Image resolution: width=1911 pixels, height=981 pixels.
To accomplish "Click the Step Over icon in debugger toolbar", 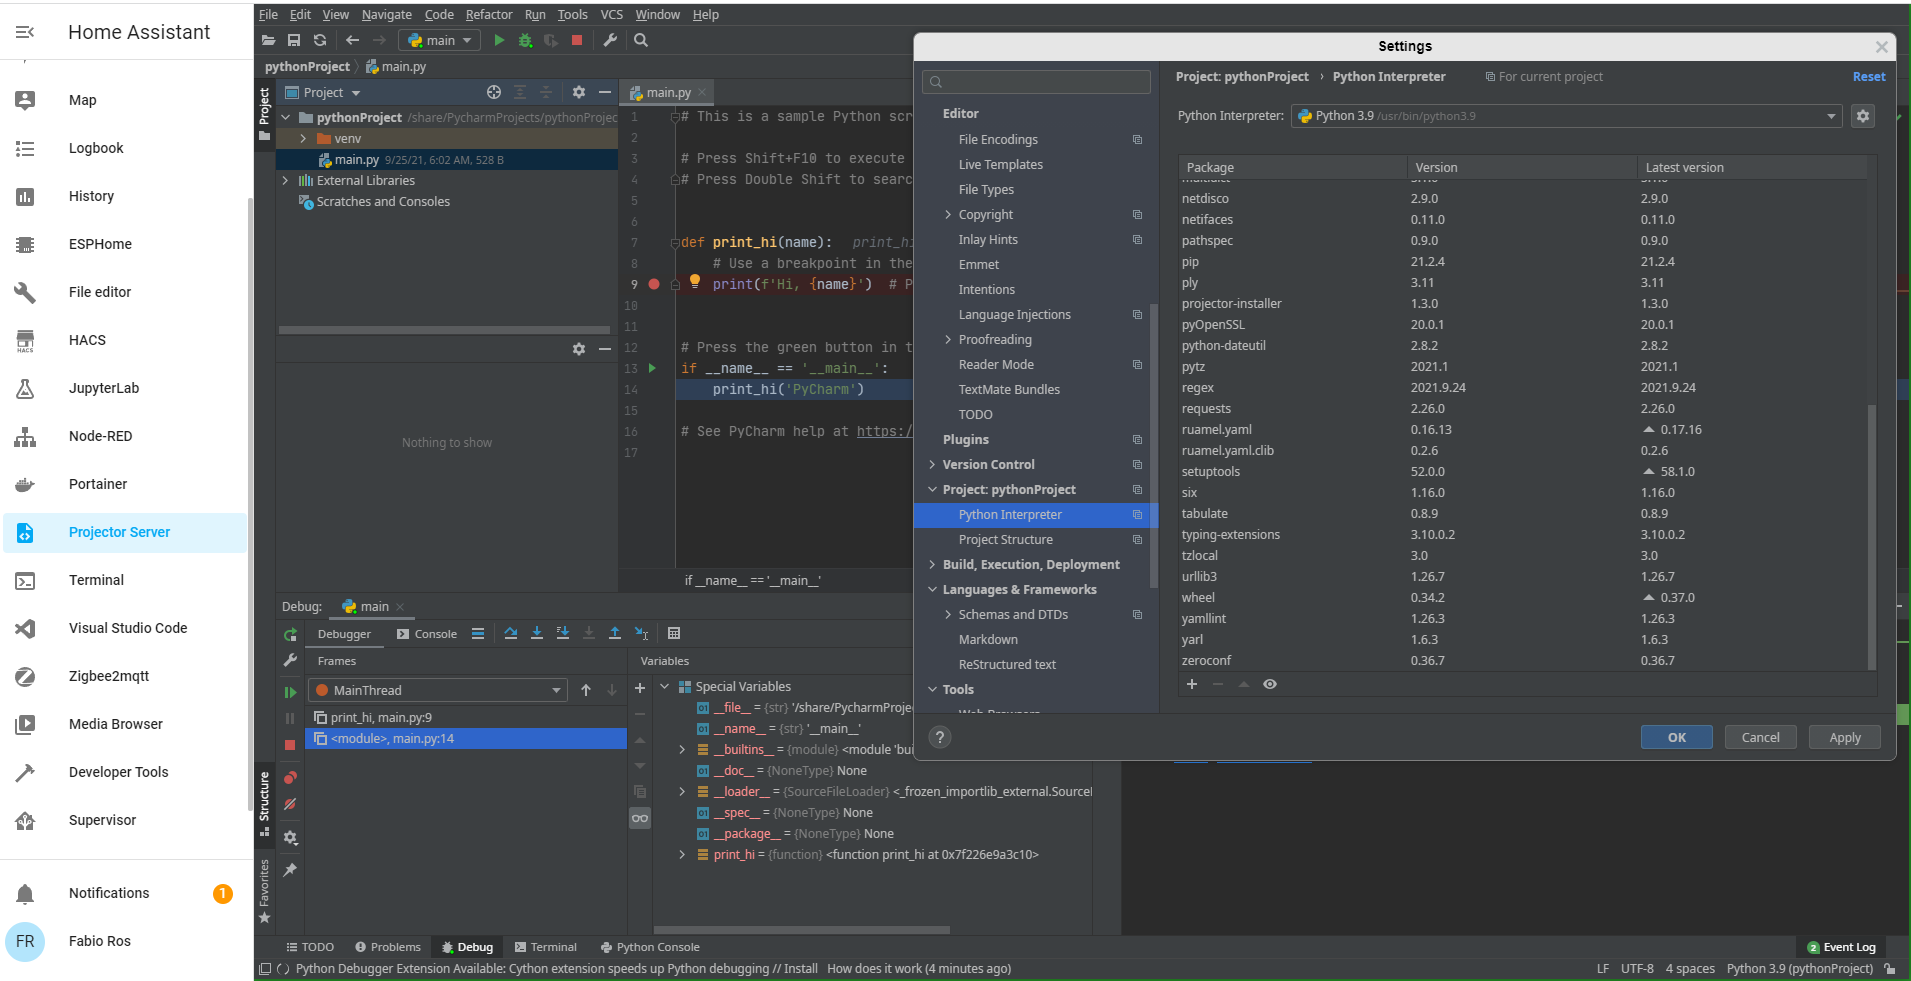I will click(x=511, y=633).
